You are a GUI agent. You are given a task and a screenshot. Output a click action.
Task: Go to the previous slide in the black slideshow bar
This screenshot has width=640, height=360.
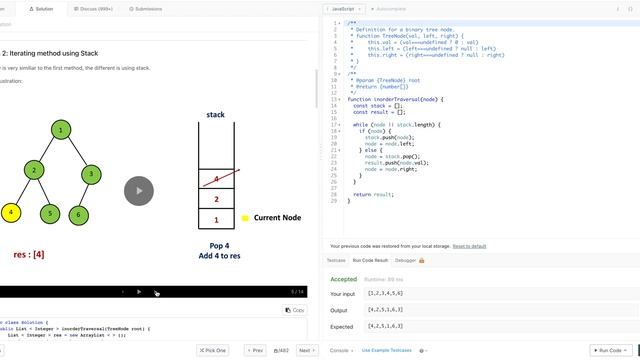click(122, 292)
